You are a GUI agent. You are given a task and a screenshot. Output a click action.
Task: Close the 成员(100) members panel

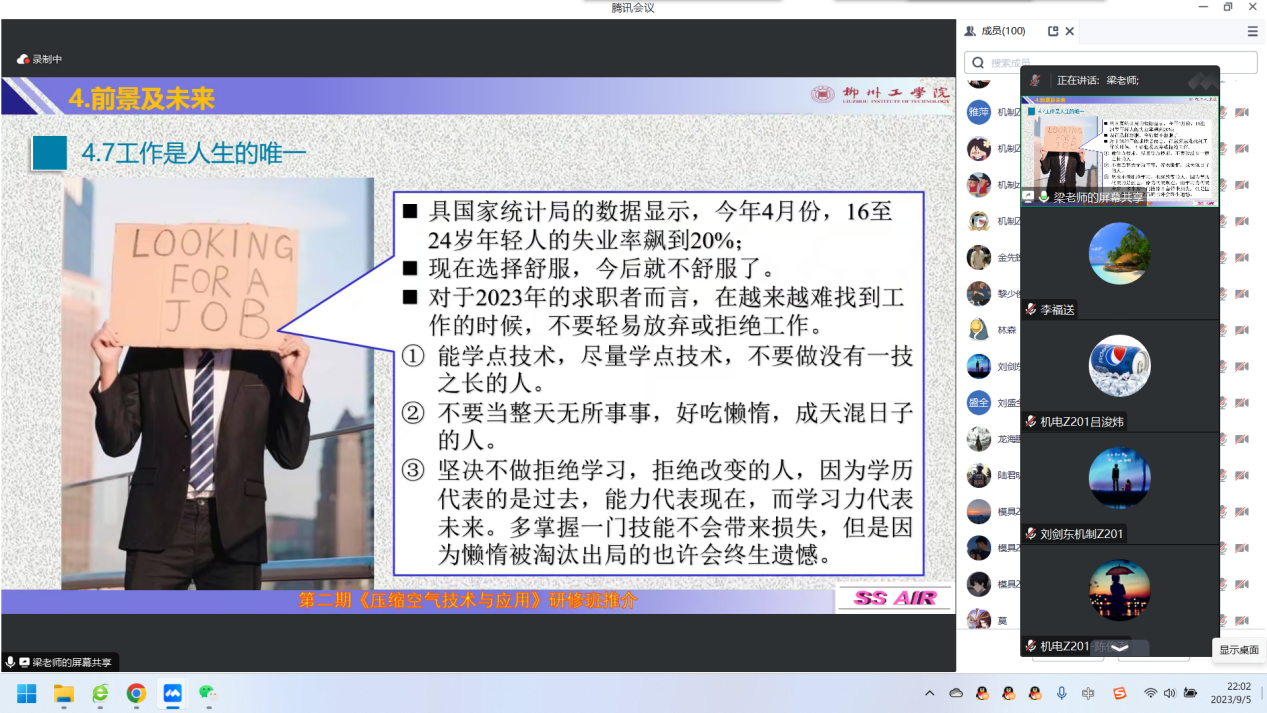[1070, 31]
